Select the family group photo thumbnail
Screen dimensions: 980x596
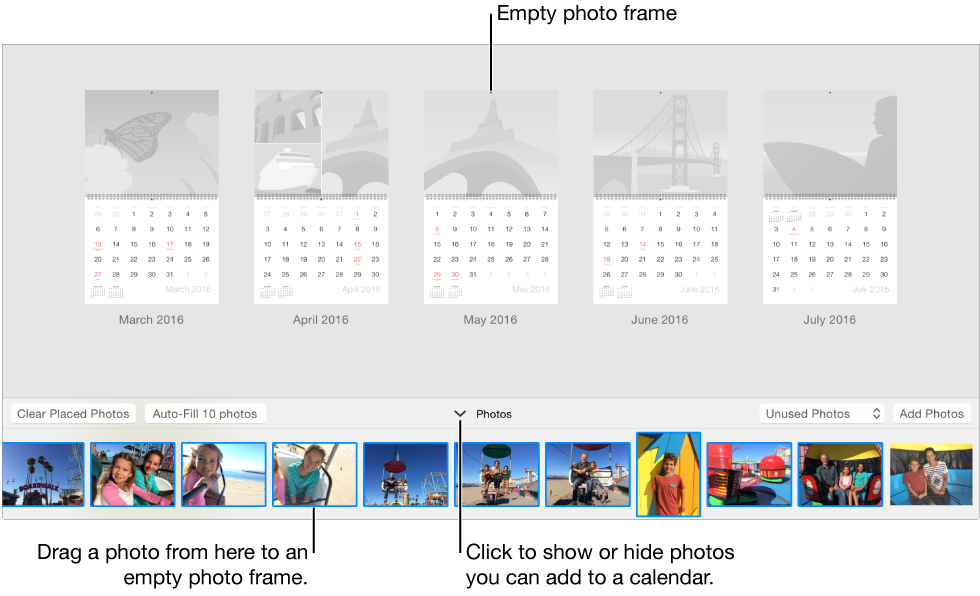840,474
